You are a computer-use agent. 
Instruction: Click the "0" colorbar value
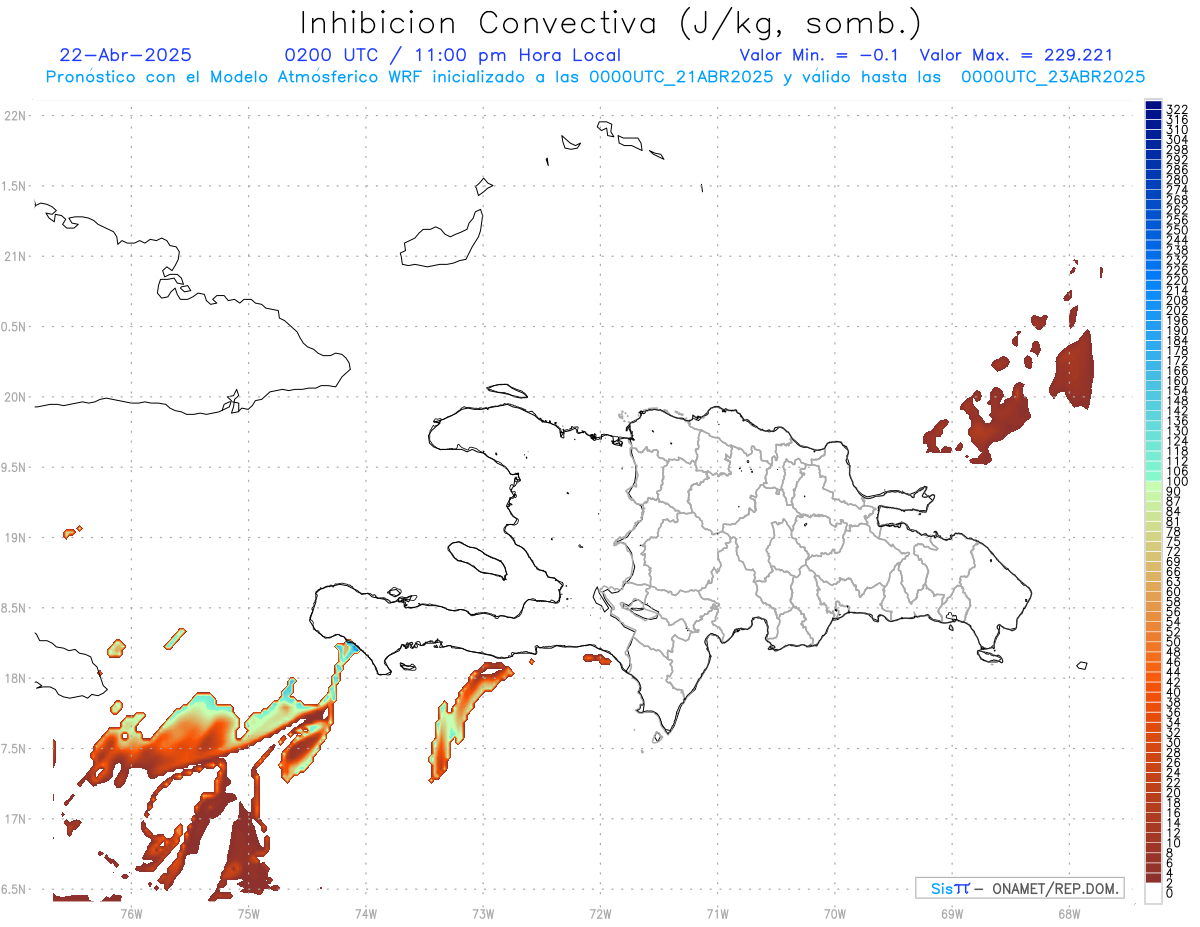pos(1170,893)
